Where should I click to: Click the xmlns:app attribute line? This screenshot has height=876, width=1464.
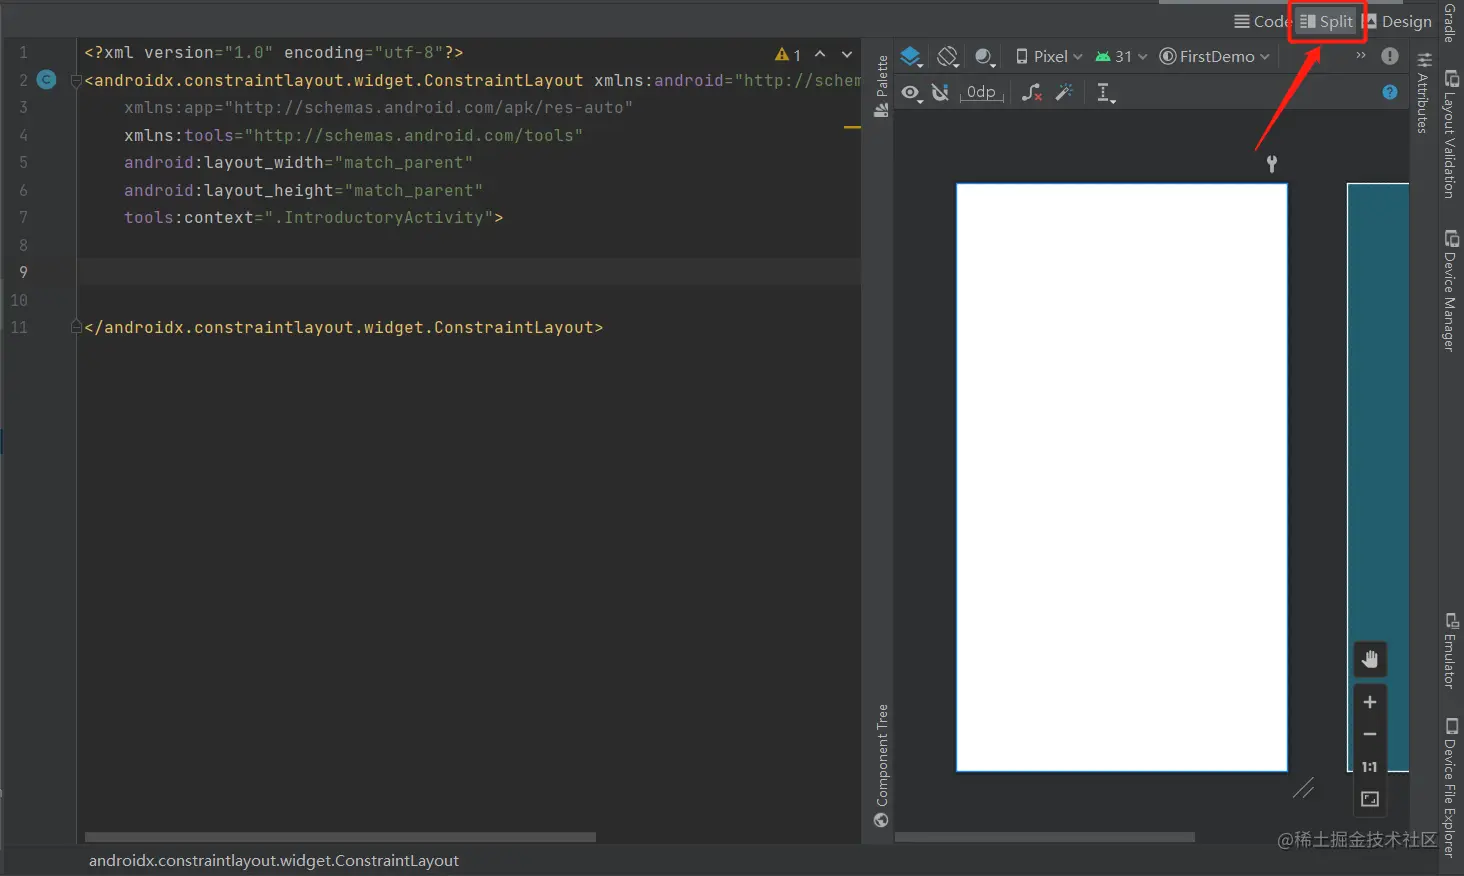(378, 107)
